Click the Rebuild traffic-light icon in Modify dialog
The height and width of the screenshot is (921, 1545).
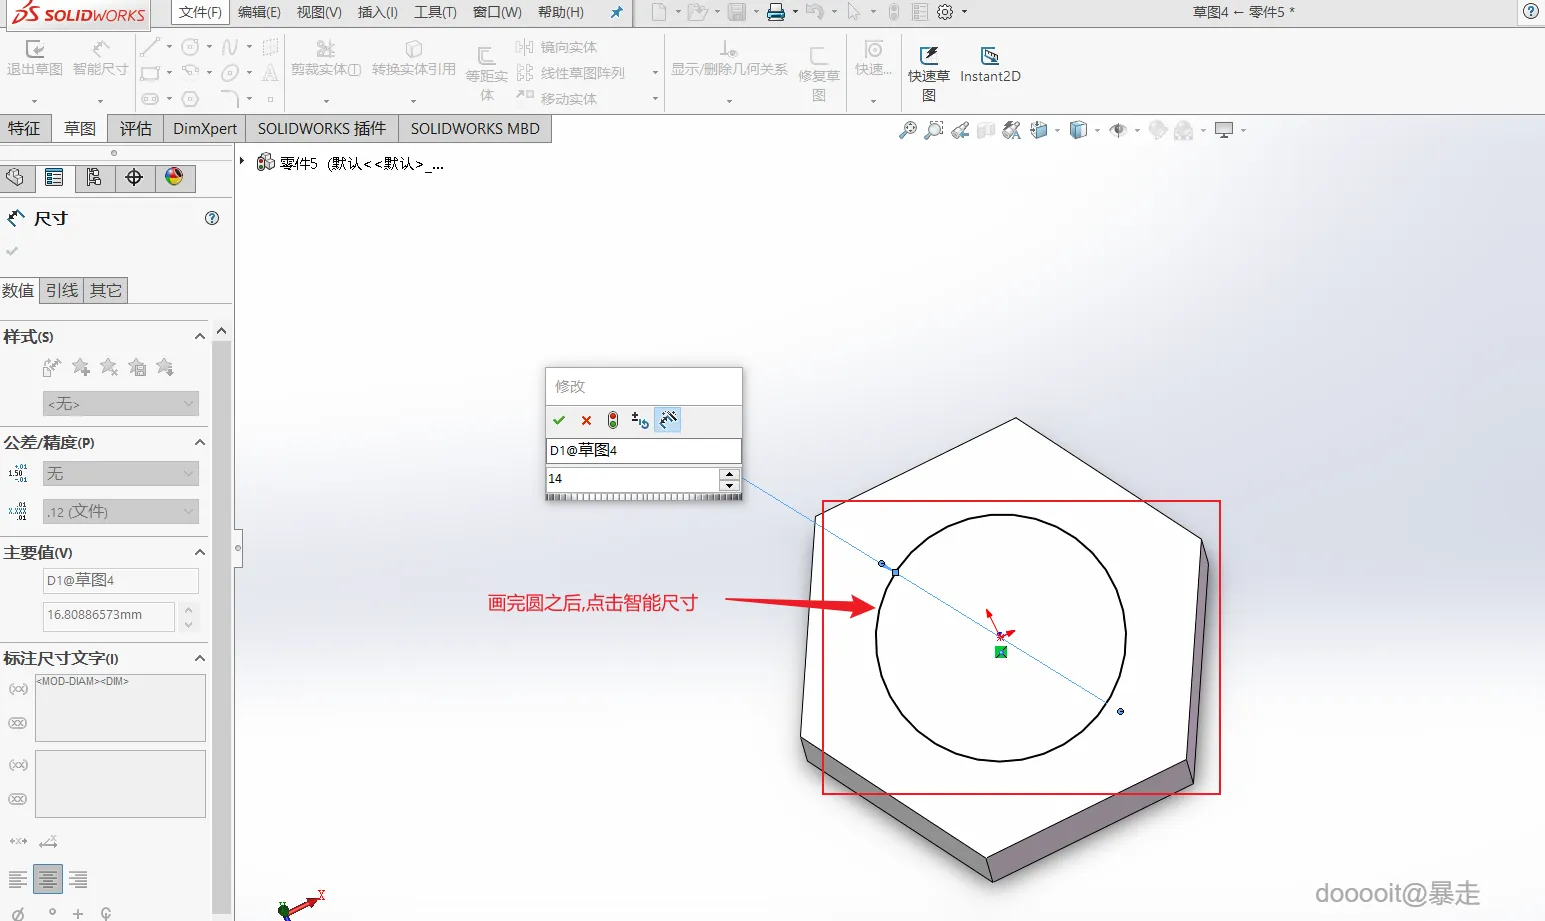(613, 420)
